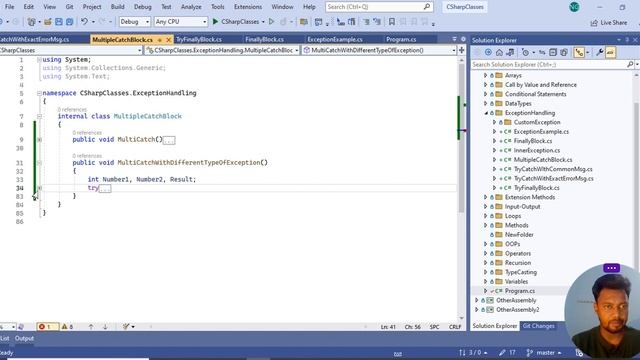This screenshot has width=640, height=360.
Task: Click the master branch indicator in status bar
Action: click(544, 353)
